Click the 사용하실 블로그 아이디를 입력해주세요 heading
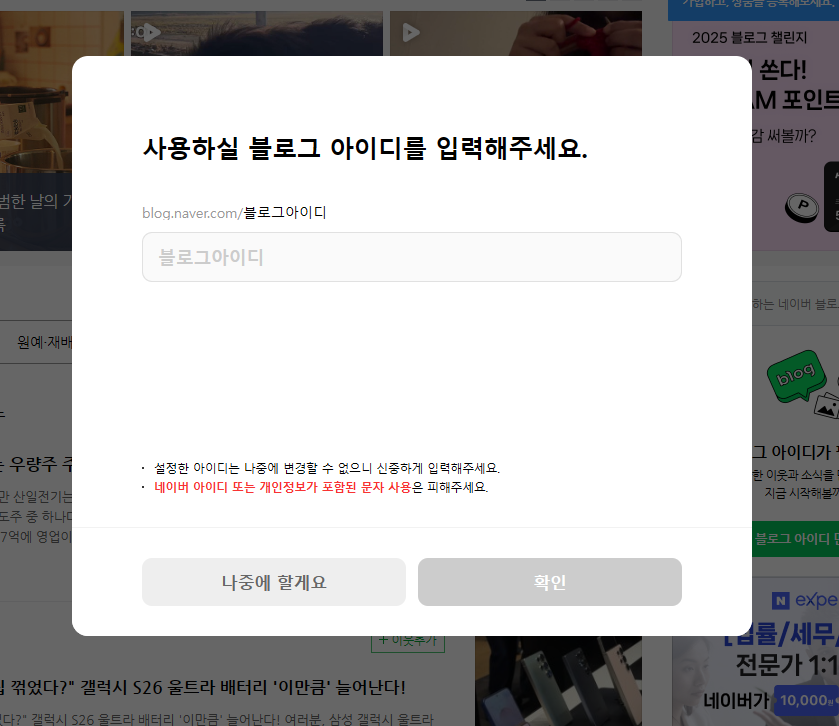The height and width of the screenshot is (726, 839). tap(365, 148)
